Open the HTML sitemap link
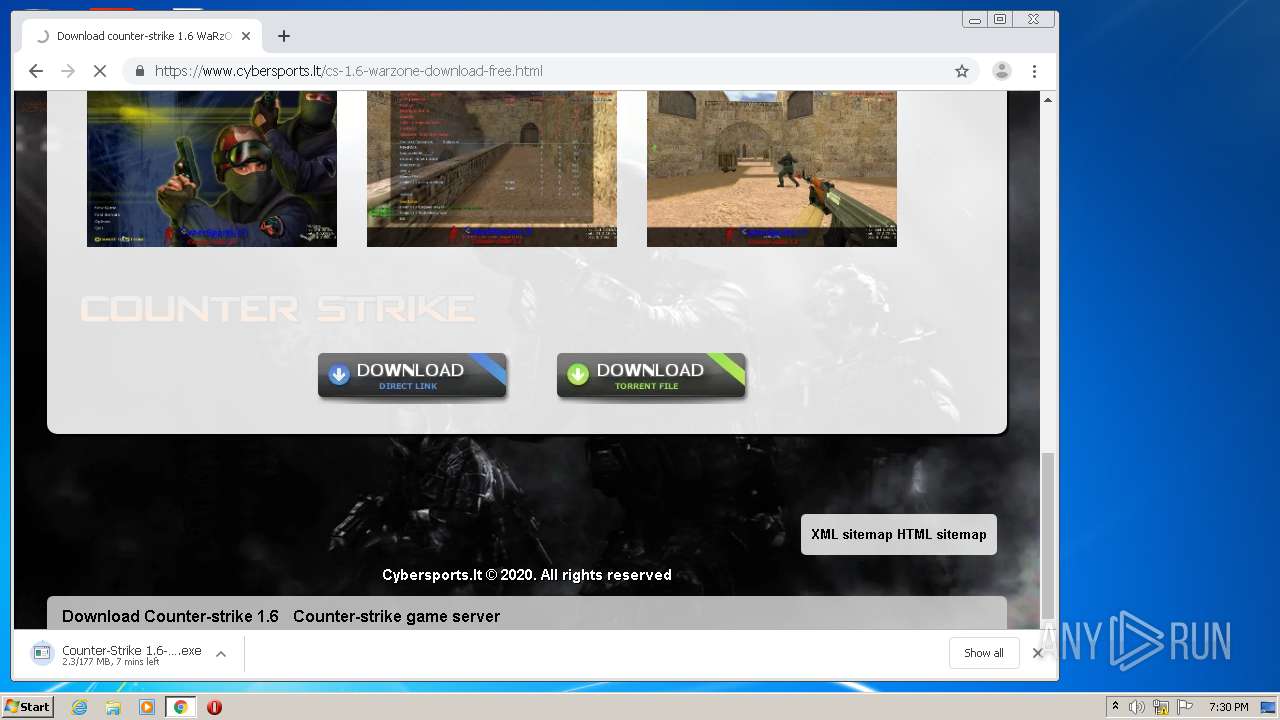This screenshot has height=720, width=1280. coord(942,534)
